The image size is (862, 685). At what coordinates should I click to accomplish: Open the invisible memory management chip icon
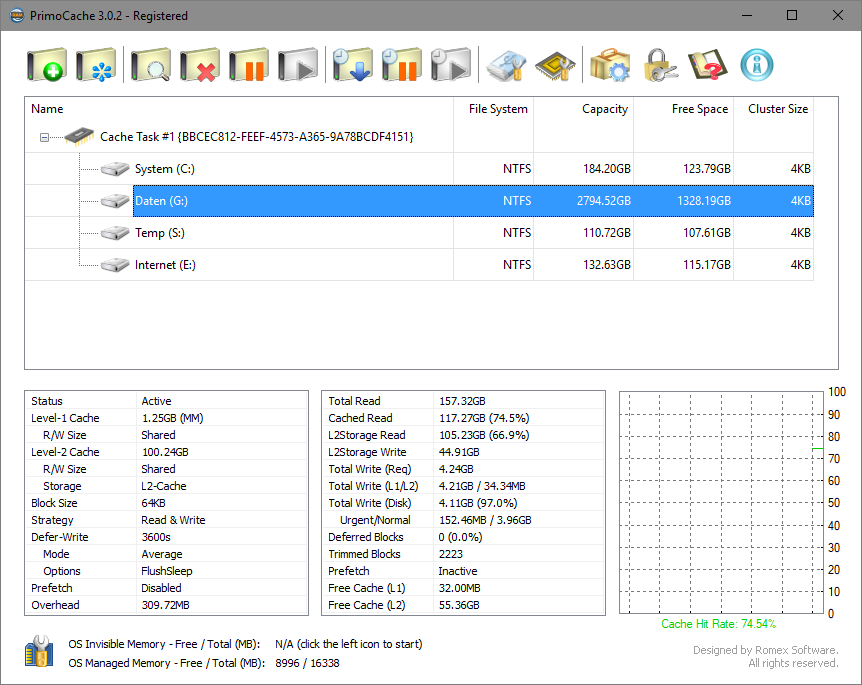click(555, 66)
